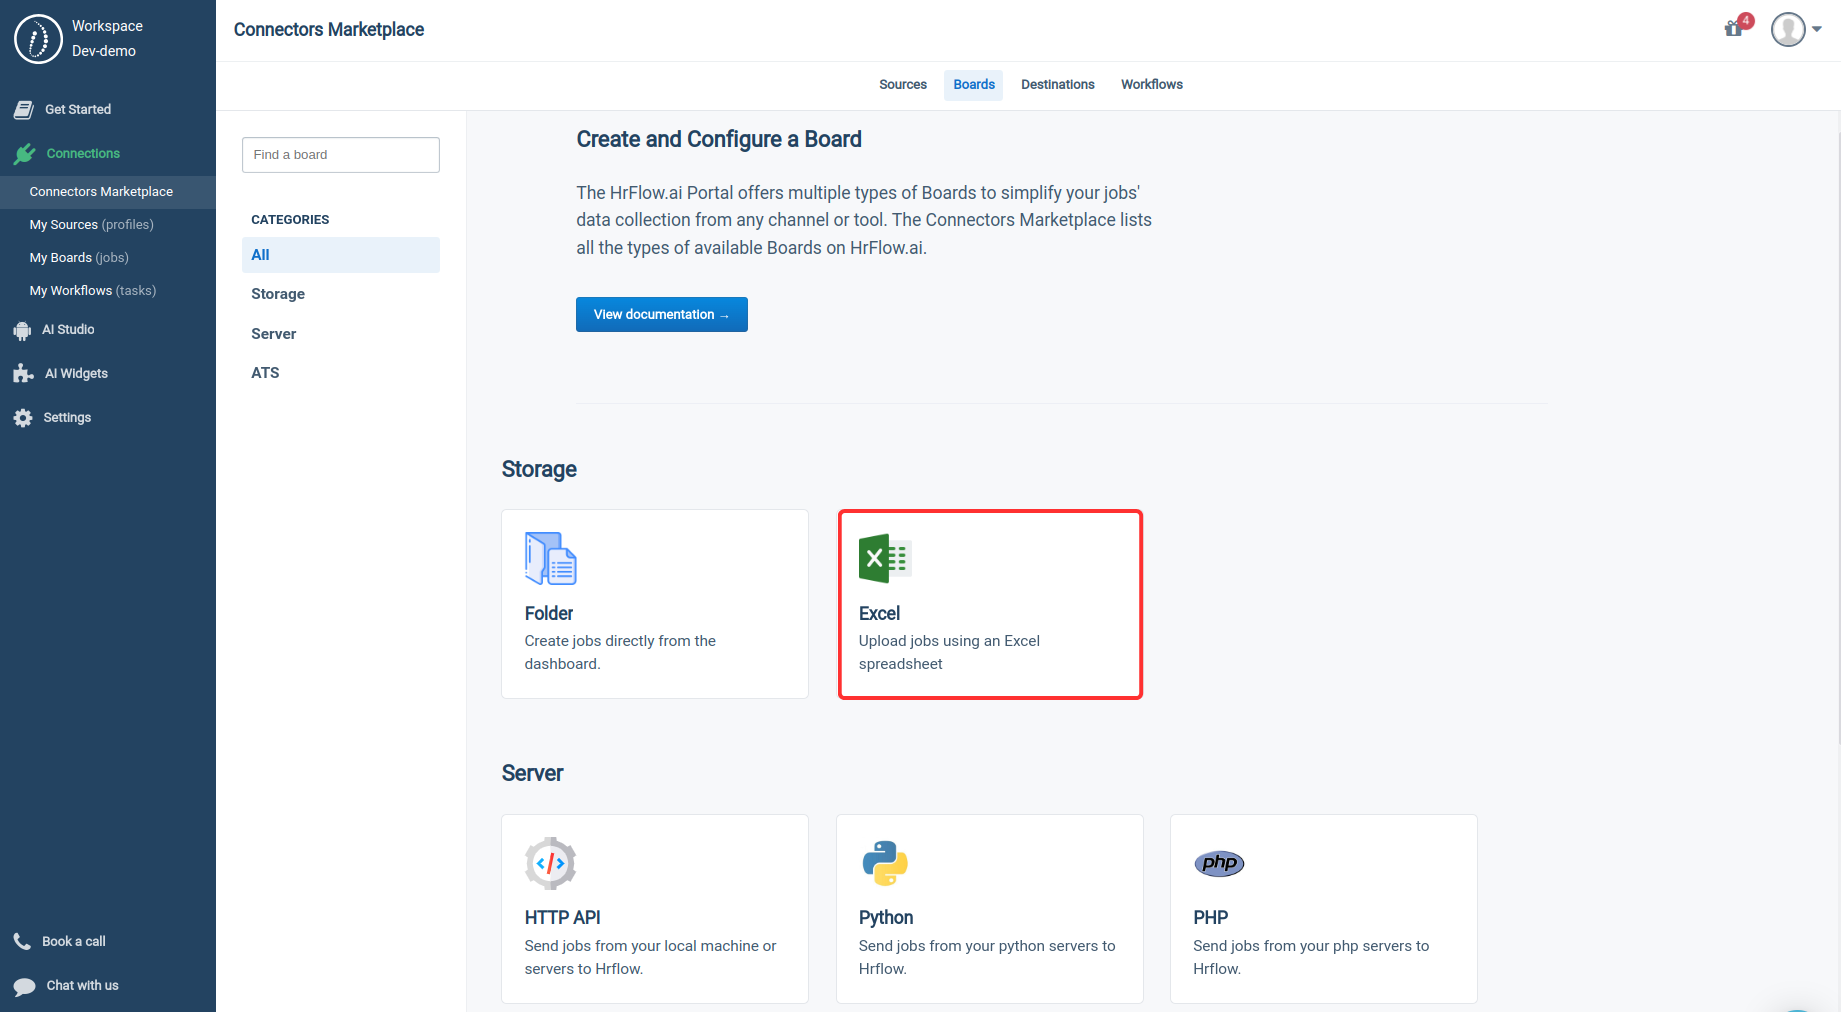Filter boards by ATS category
1841x1012 pixels.
pyautogui.click(x=265, y=372)
